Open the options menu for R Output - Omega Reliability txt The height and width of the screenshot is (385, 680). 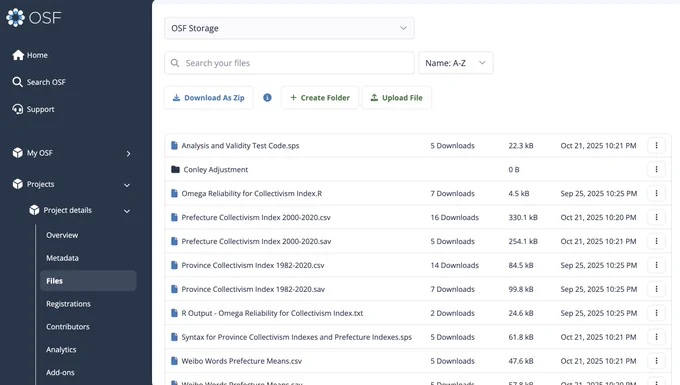[656, 313]
